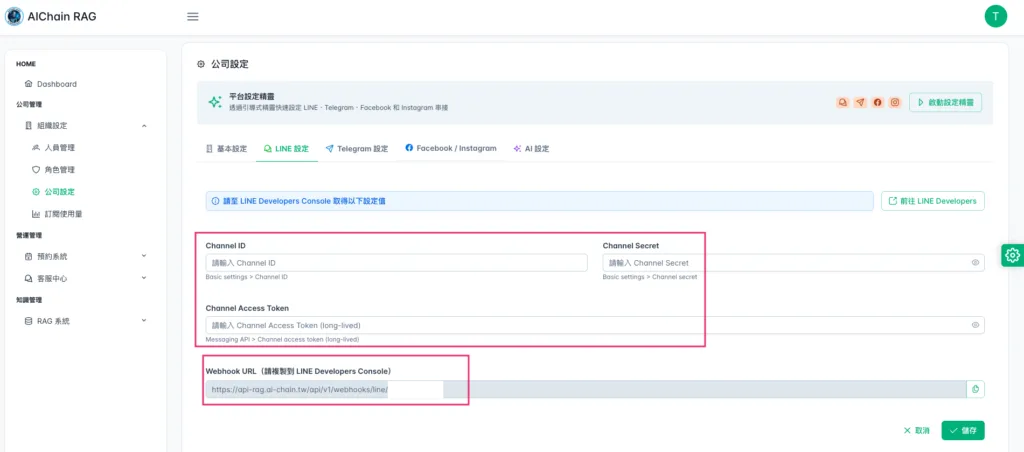1024x452 pixels.
Task: Click the Facebook icon in wizard banner
Action: click(877, 102)
